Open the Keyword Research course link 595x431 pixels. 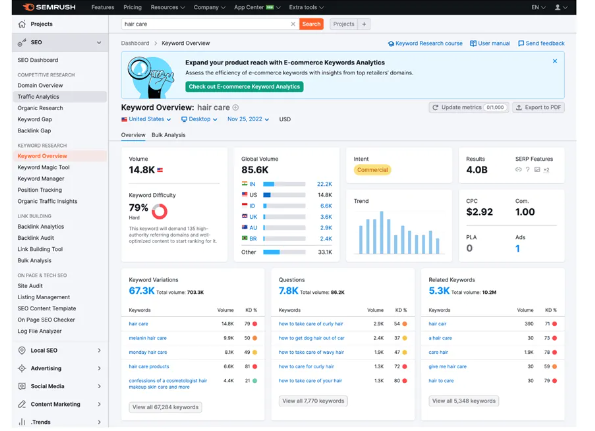pyautogui.click(x=425, y=43)
